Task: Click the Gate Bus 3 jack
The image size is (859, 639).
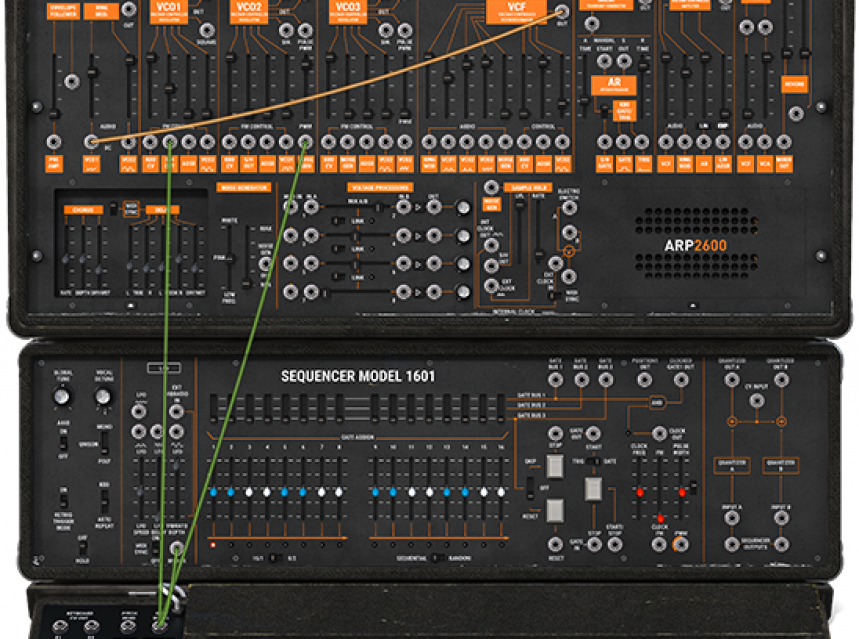Action: click(x=605, y=380)
